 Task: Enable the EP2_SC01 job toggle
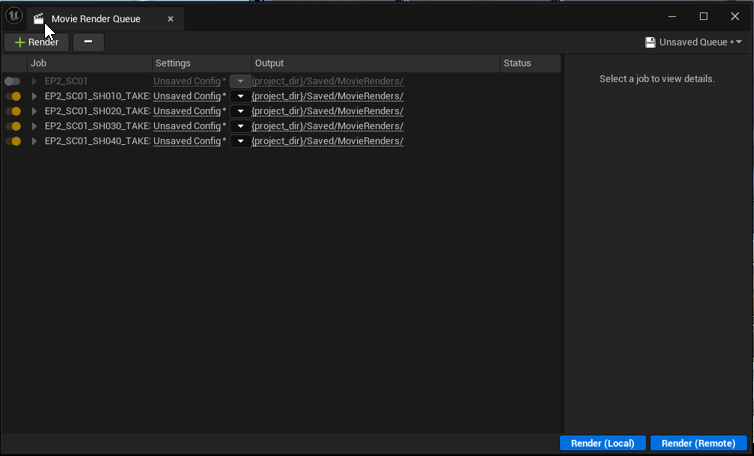coord(12,81)
